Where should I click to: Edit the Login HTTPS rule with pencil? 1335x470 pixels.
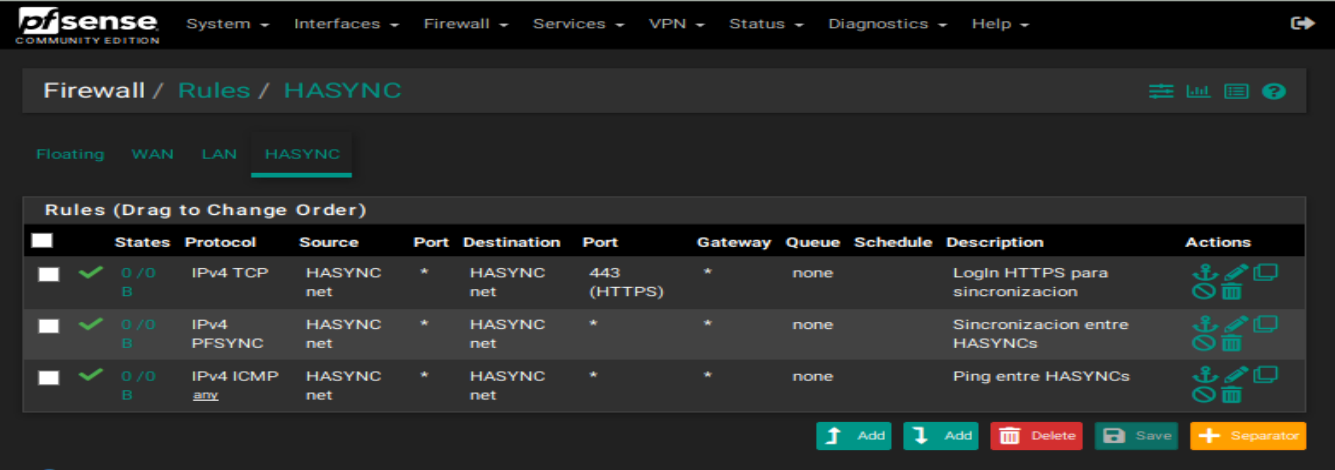[x=1236, y=272]
